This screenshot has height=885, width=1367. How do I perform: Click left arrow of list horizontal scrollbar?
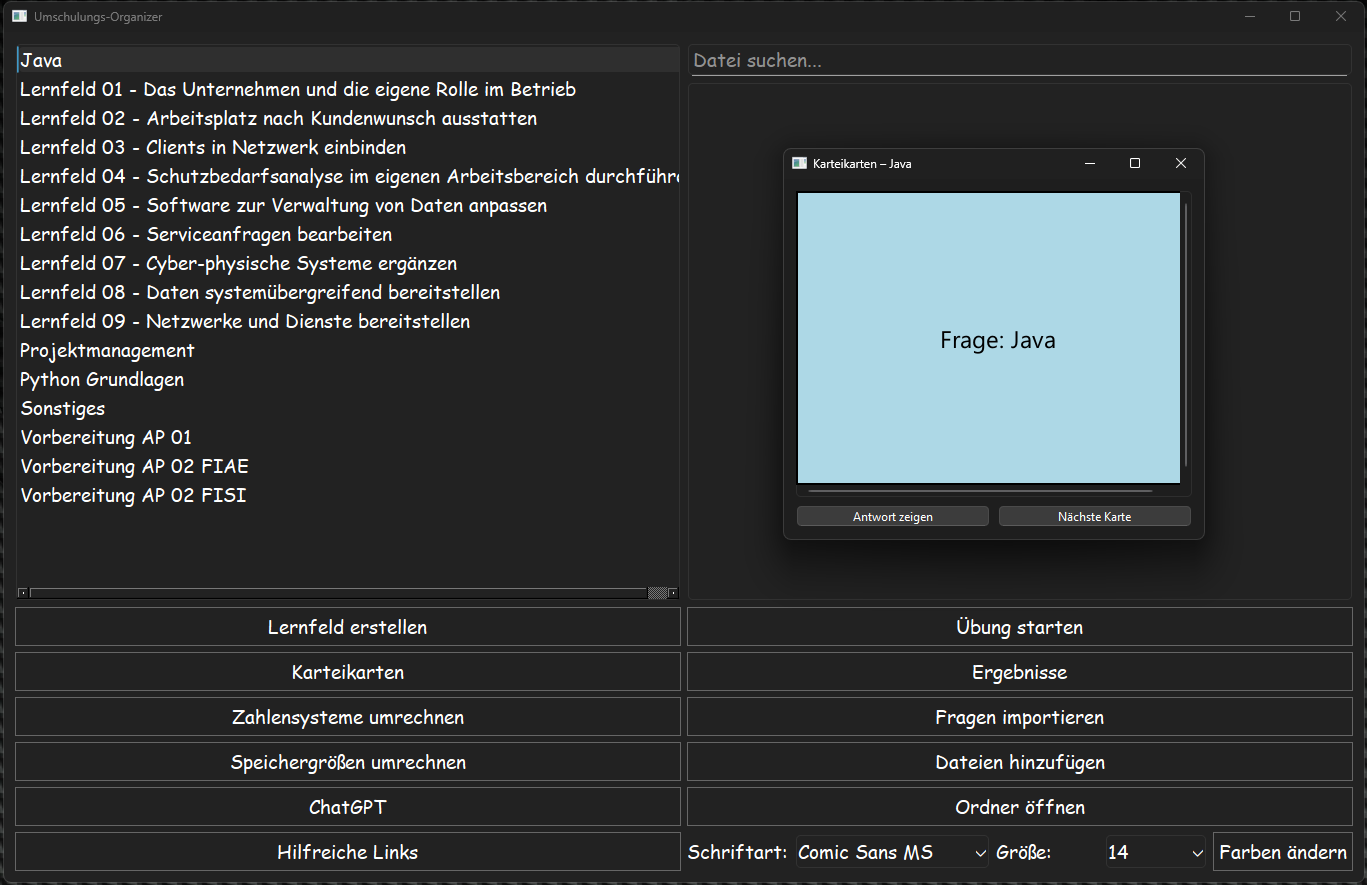(23, 593)
